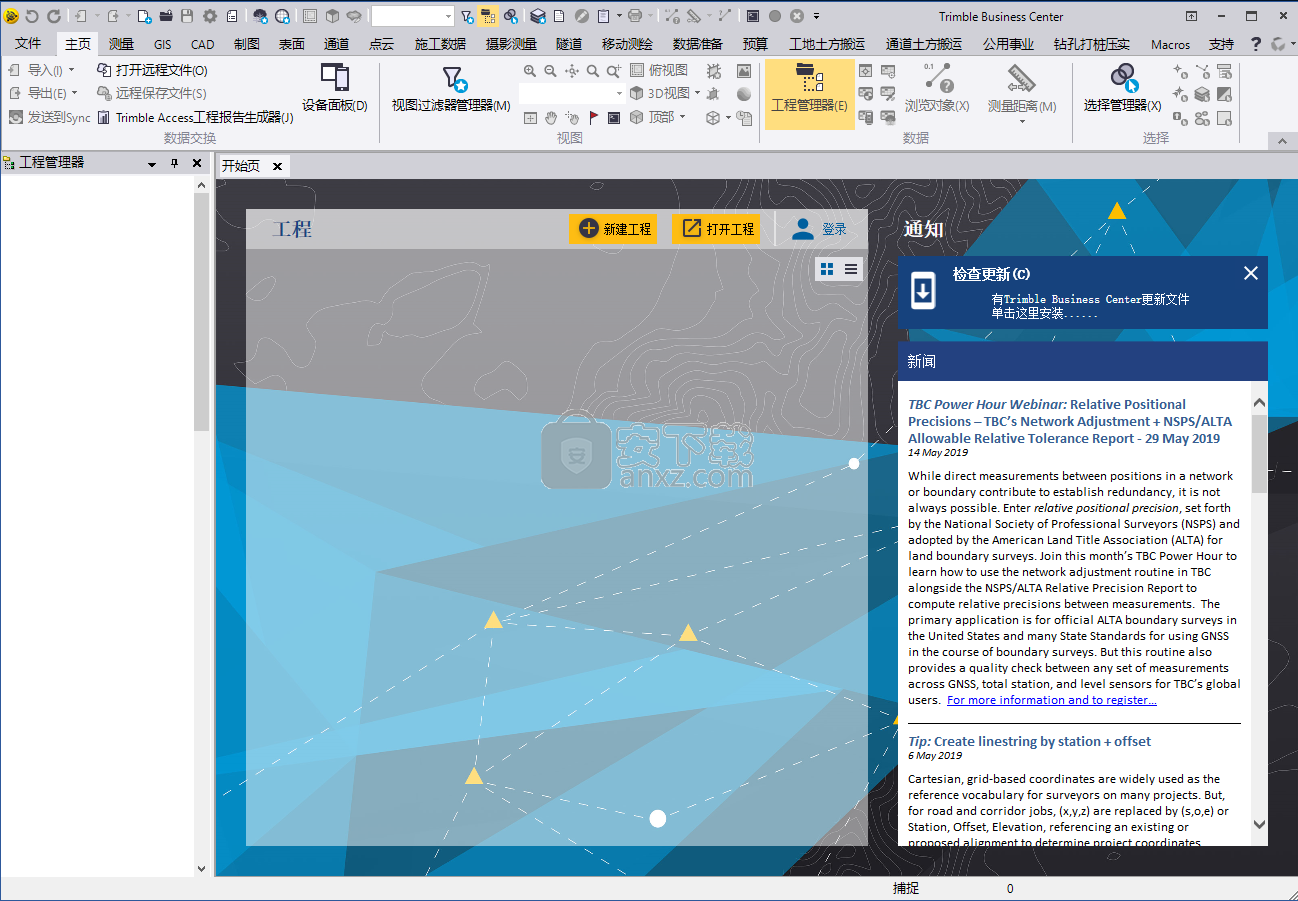The image size is (1298, 901).
Task: Click the news panel scrollbar down arrow
Action: click(x=1259, y=824)
